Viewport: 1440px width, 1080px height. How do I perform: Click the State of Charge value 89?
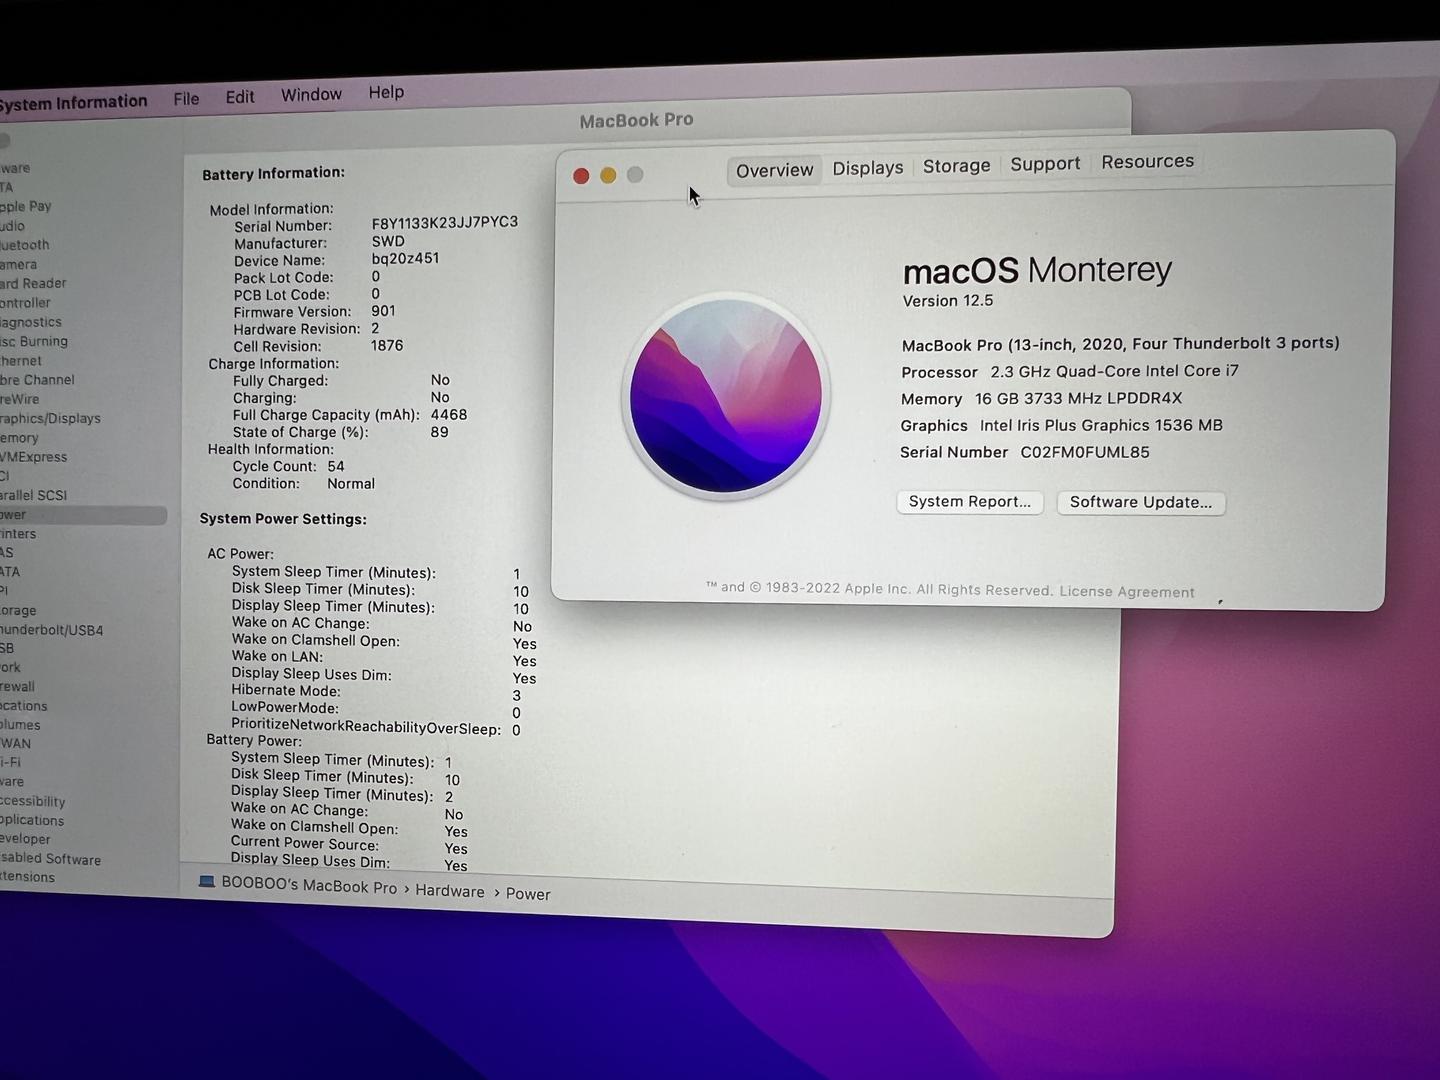coord(439,432)
